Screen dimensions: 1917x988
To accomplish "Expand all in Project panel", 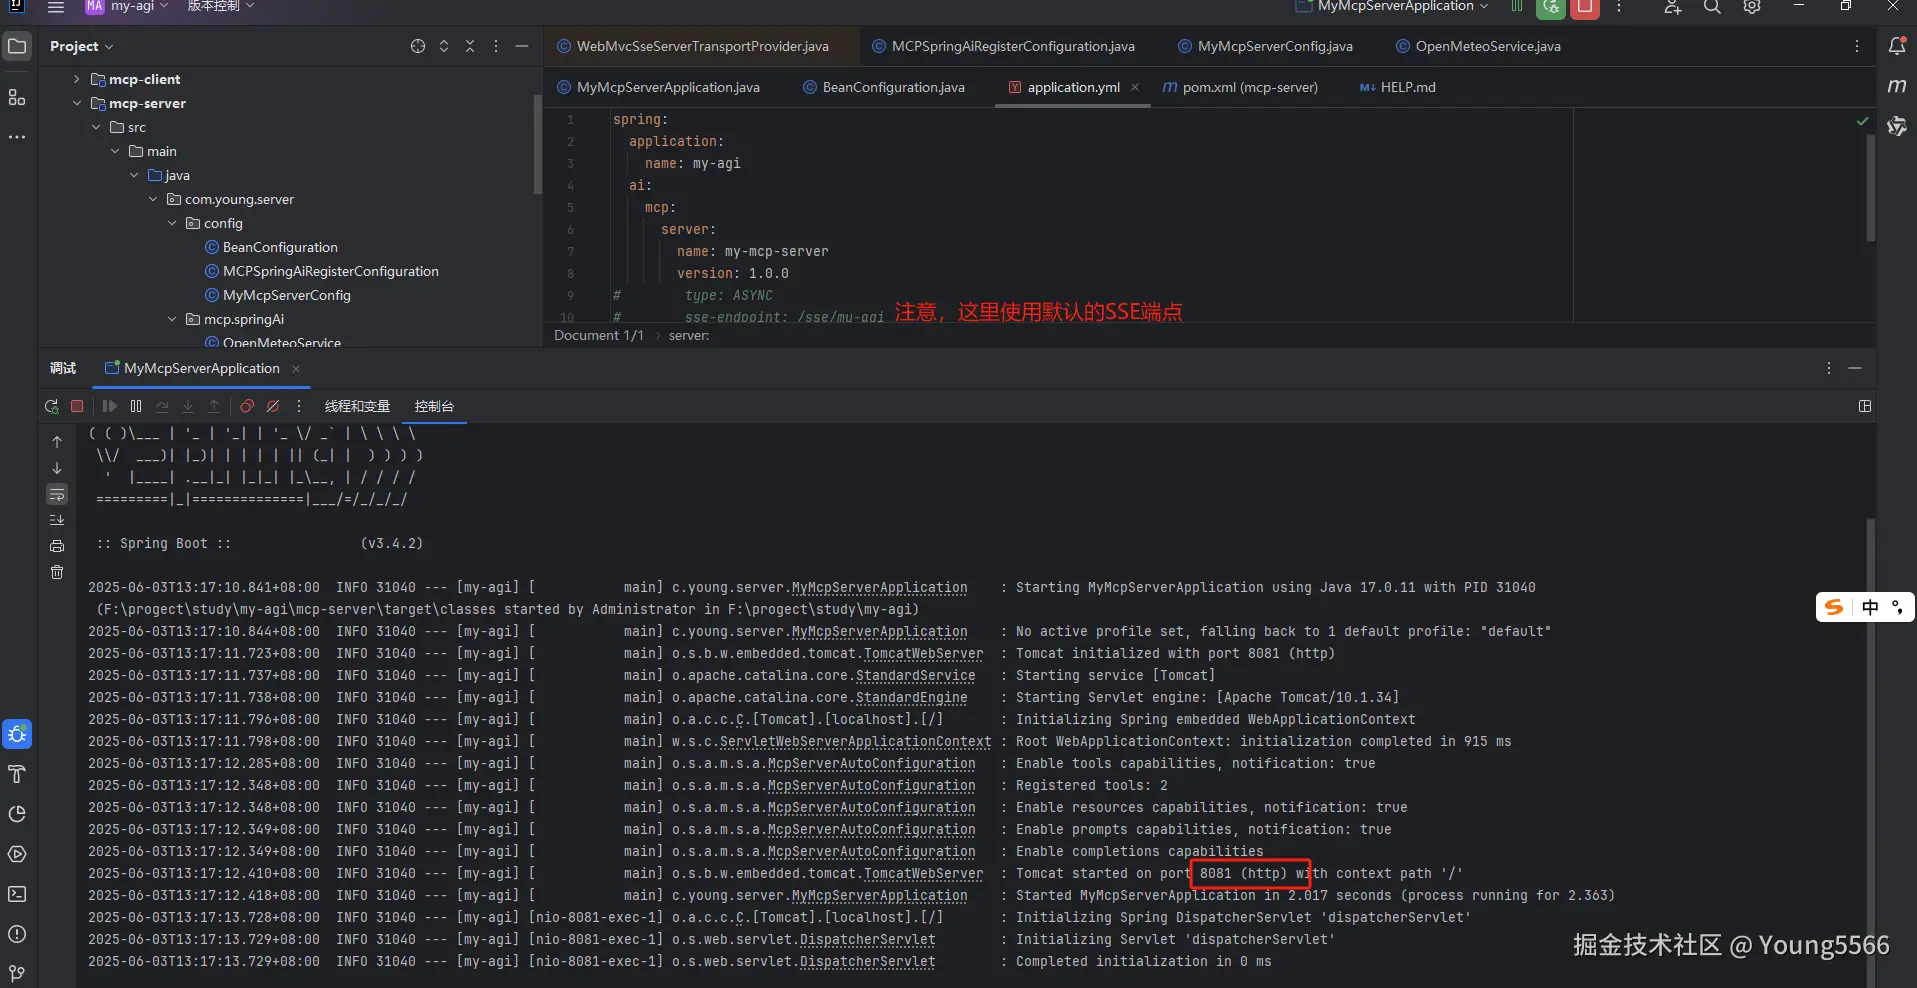I will (444, 46).
